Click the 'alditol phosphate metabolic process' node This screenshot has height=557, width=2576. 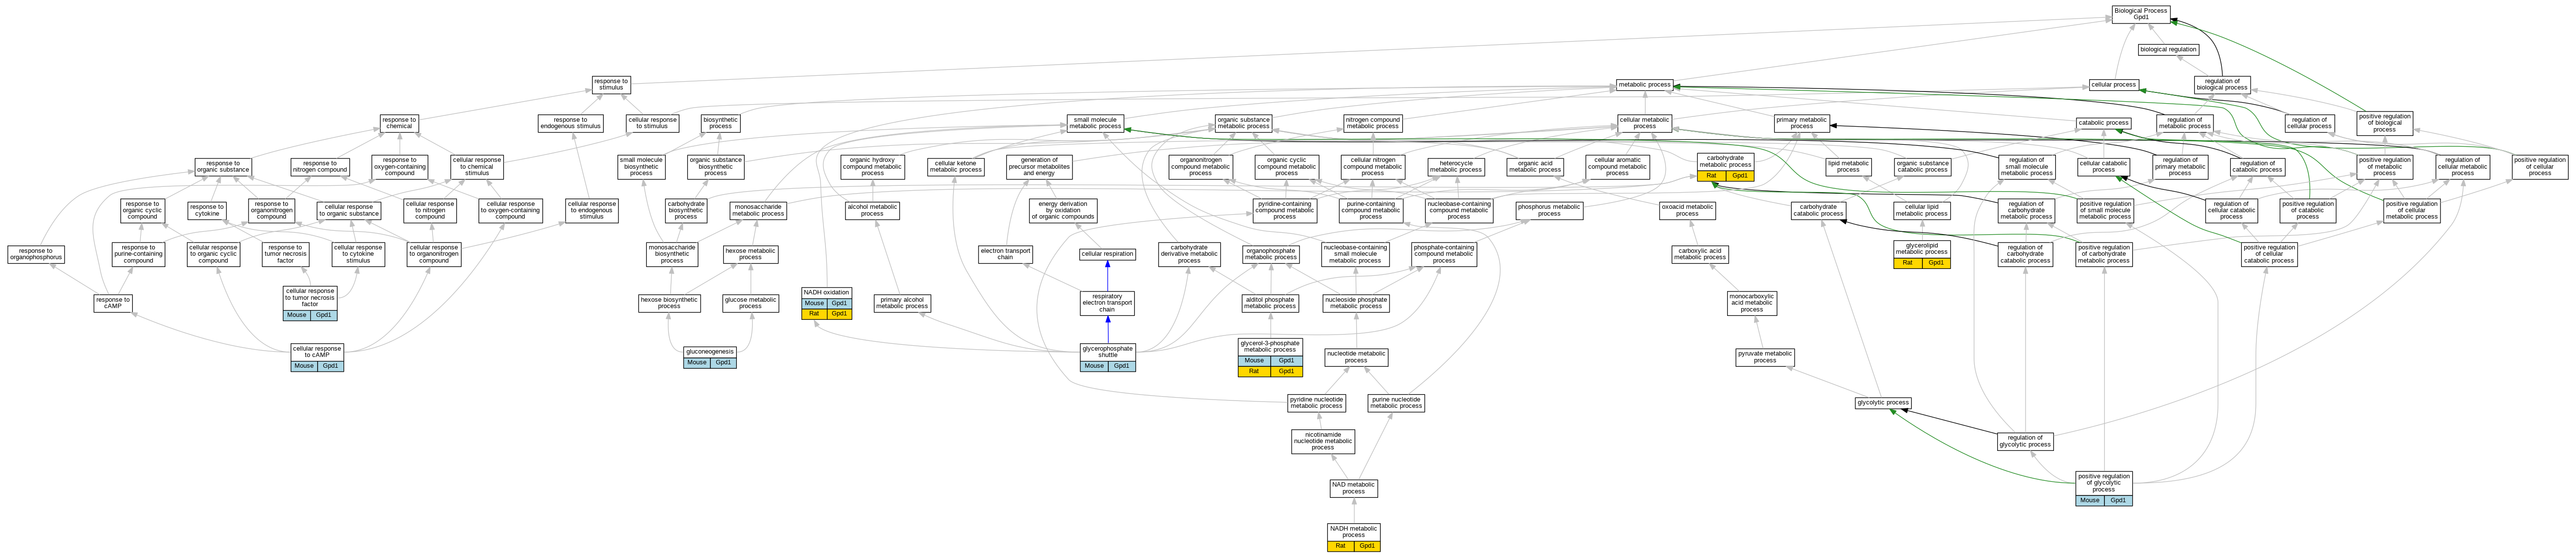[1270, 302]
